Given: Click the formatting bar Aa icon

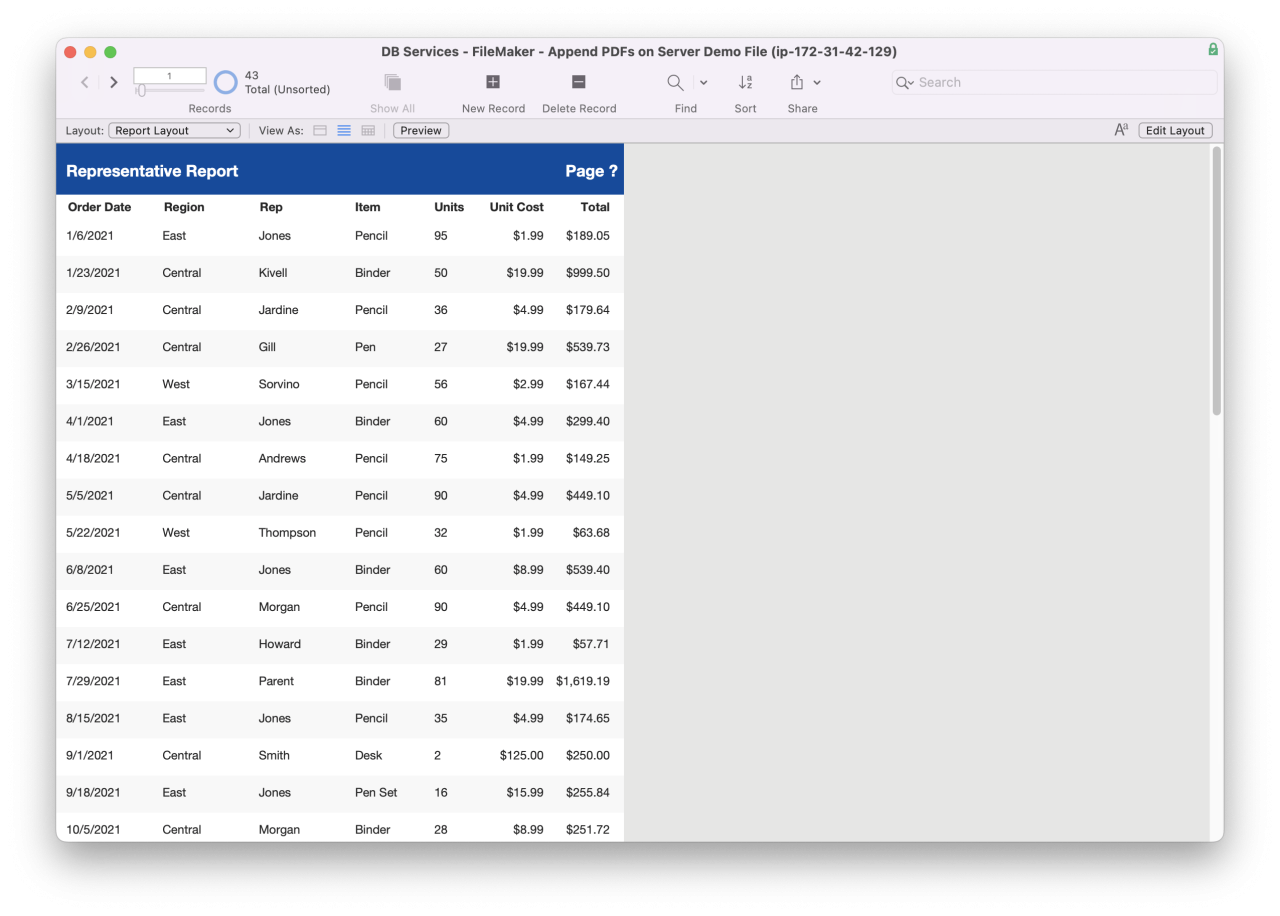Looking at the screenshot, I should [x=1121, y=130].
